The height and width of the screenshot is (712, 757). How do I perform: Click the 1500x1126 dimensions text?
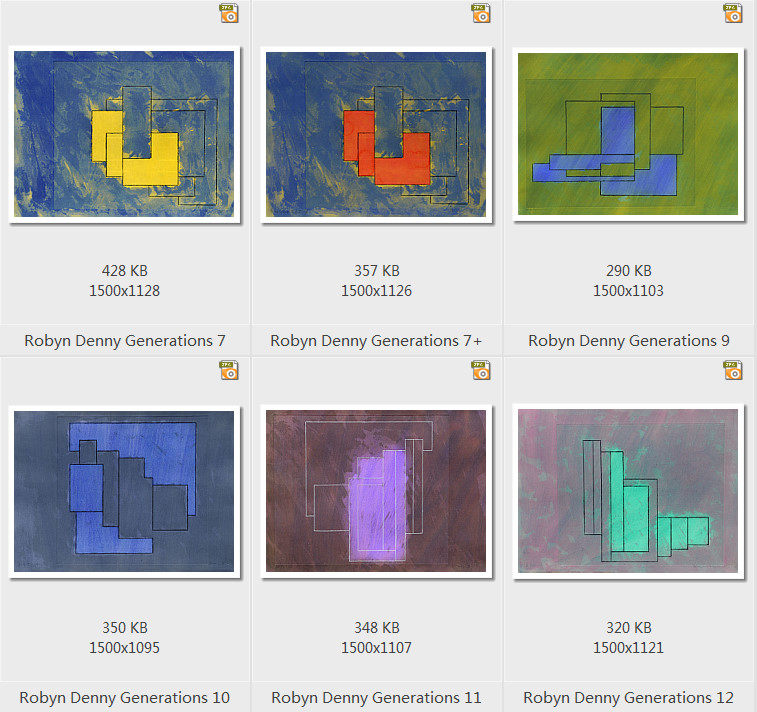(x=376, y=291)
